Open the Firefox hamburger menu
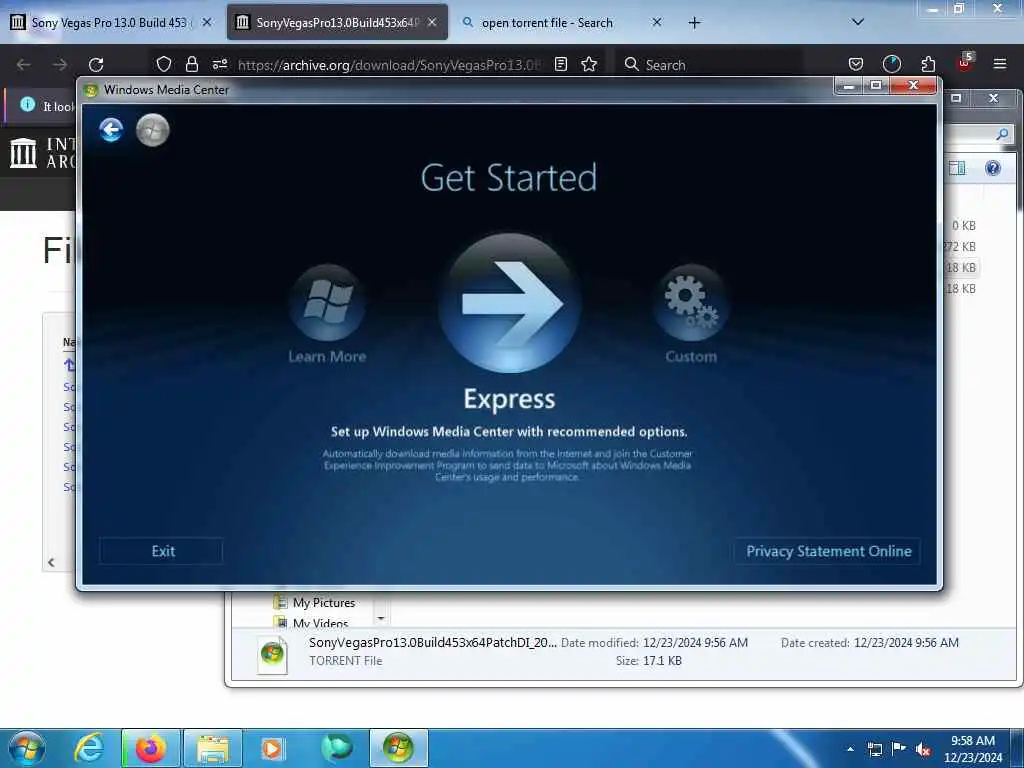 (x=1000, y=64)
